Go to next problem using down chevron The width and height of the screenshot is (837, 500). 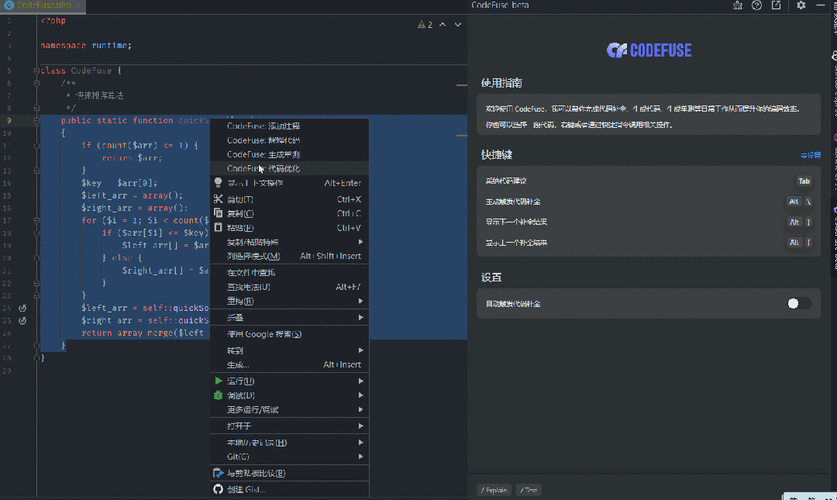[457, 25]
